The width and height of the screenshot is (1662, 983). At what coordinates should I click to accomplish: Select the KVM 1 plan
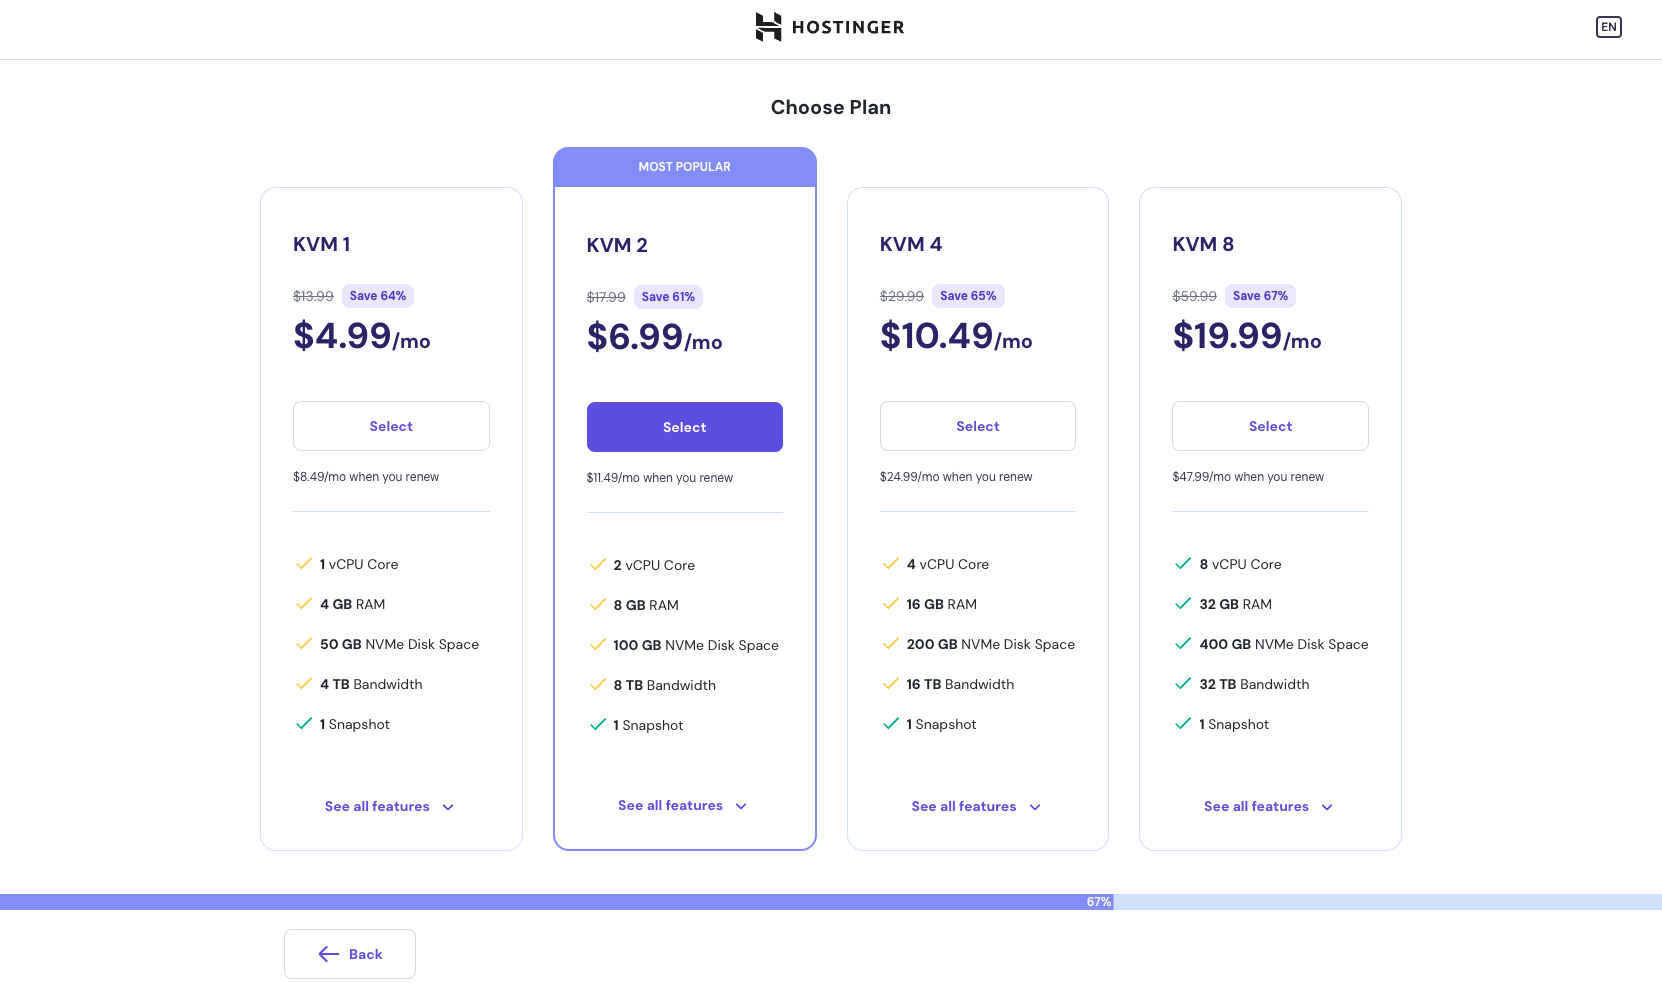pyautogui.click(x=391, y=426)
